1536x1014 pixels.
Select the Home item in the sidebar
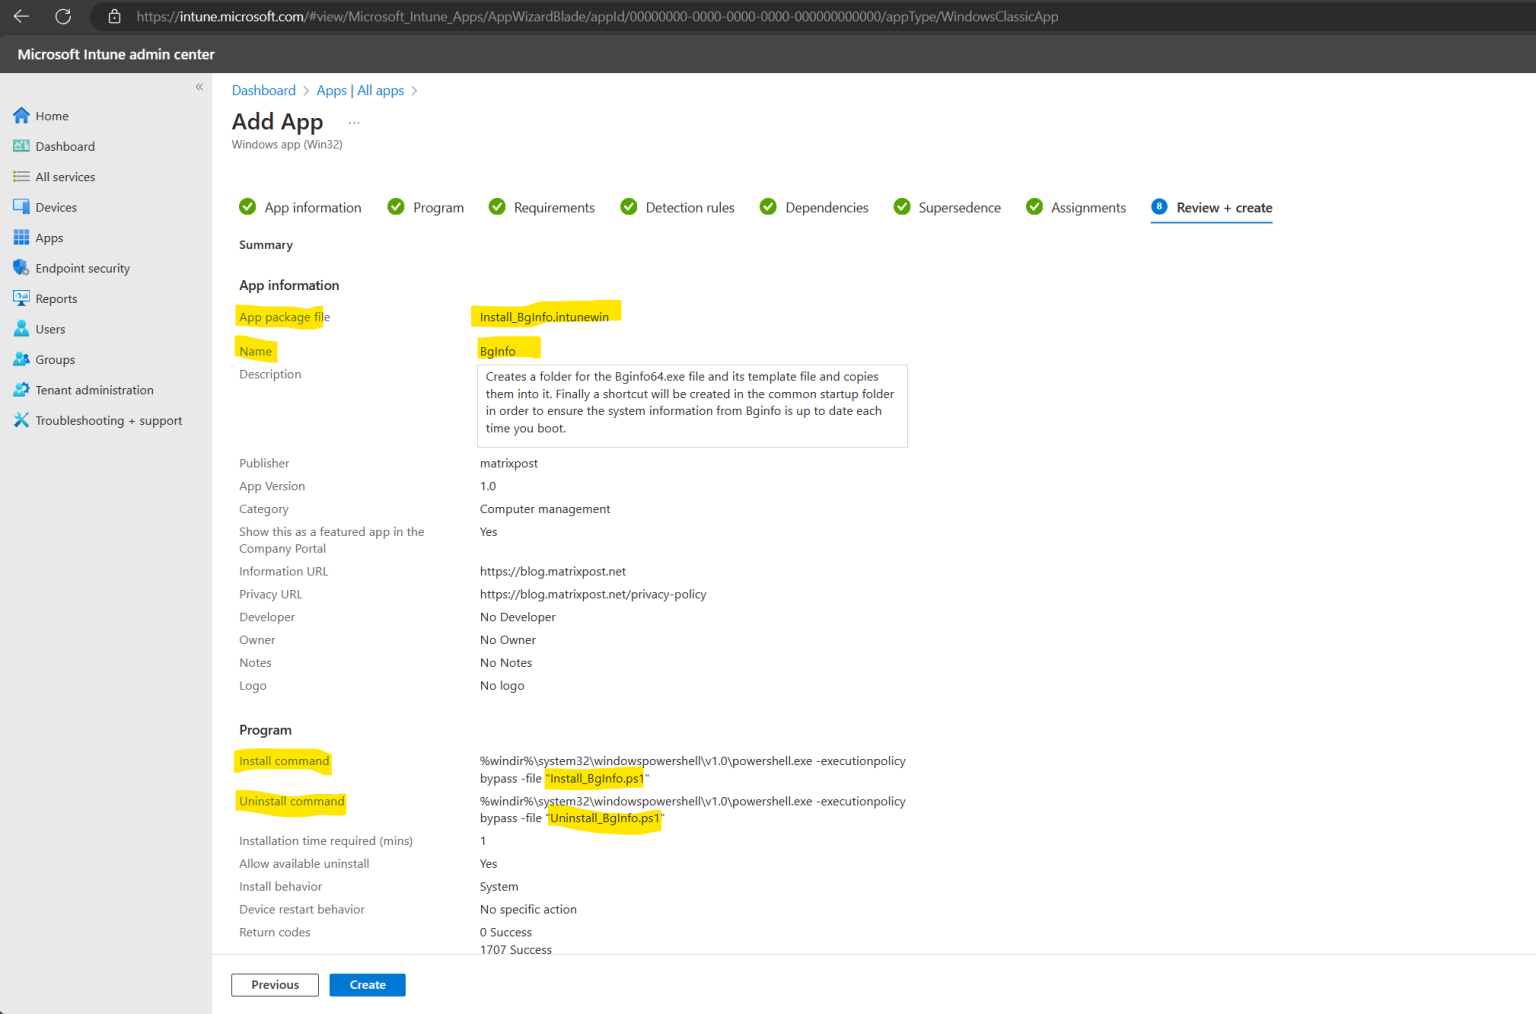point(50,115)
